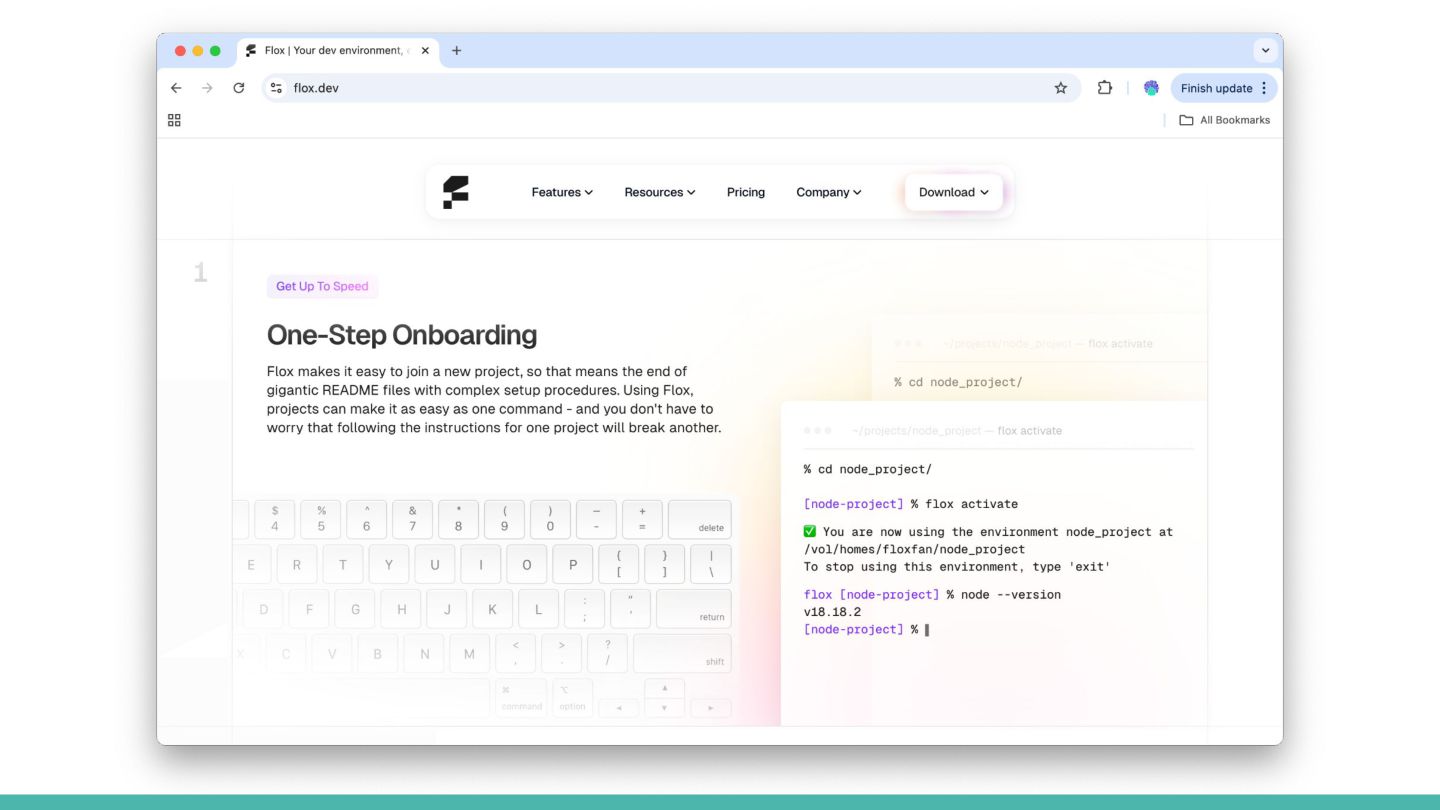The image size is (1440, 810).
Task: Click the Flox logo in the navbar
Action: [456, 192]
